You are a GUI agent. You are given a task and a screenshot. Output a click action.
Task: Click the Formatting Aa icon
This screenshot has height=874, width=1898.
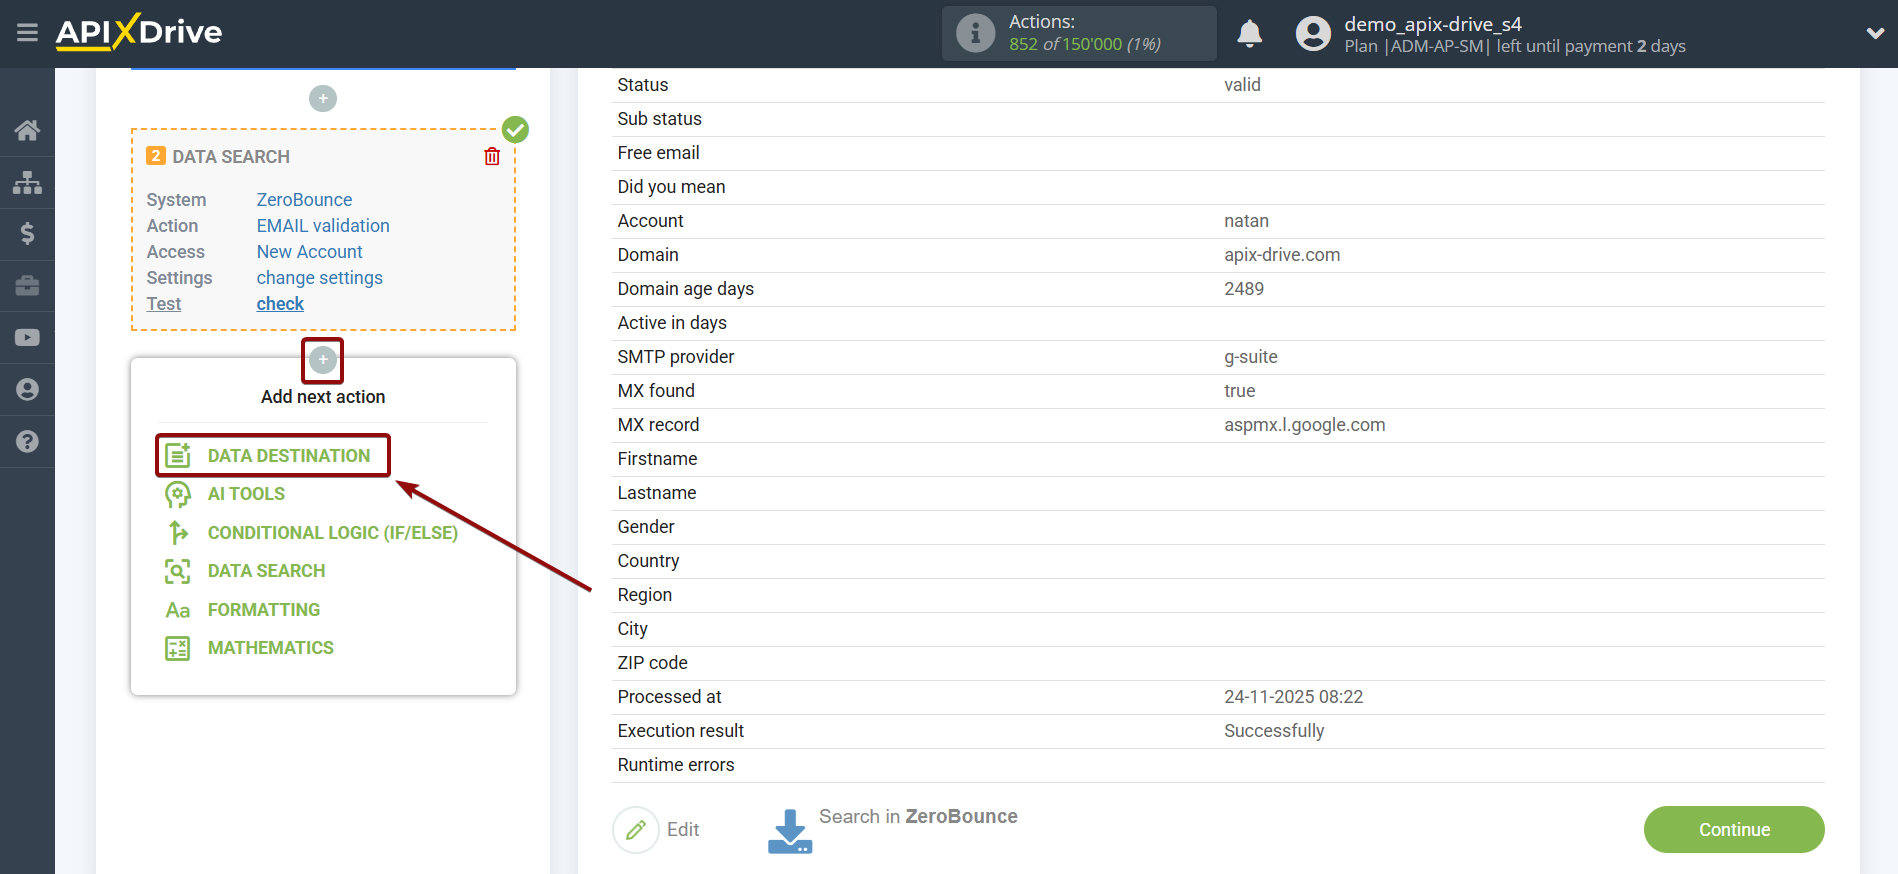click(x=178, y=610)
